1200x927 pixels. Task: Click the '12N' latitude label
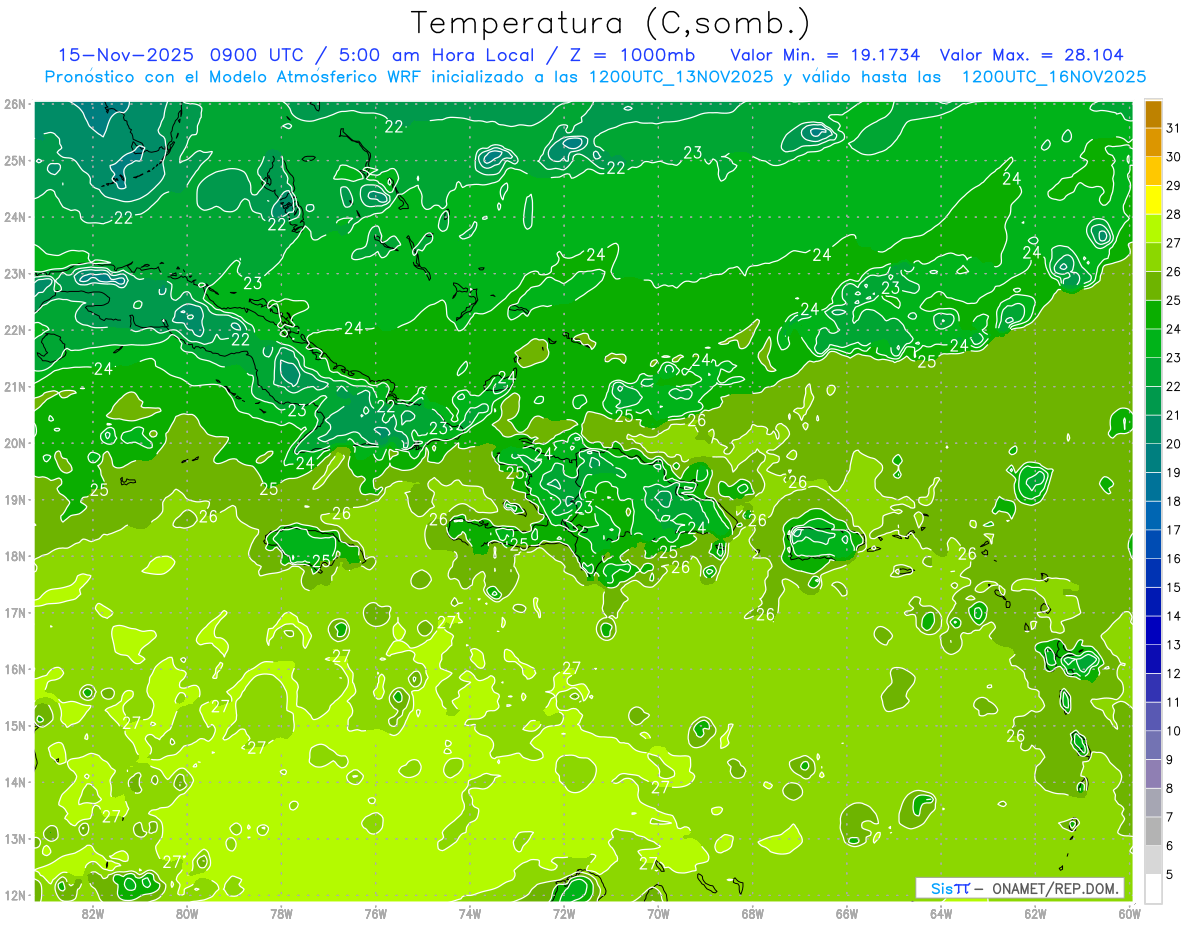coord(15,895)
